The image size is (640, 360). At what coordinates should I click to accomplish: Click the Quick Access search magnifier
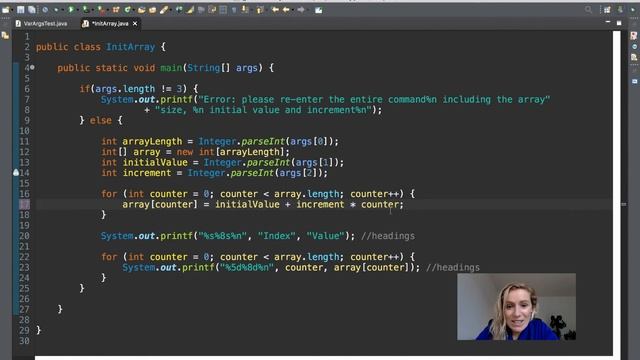pyautogui.click(x=588, y=10)
